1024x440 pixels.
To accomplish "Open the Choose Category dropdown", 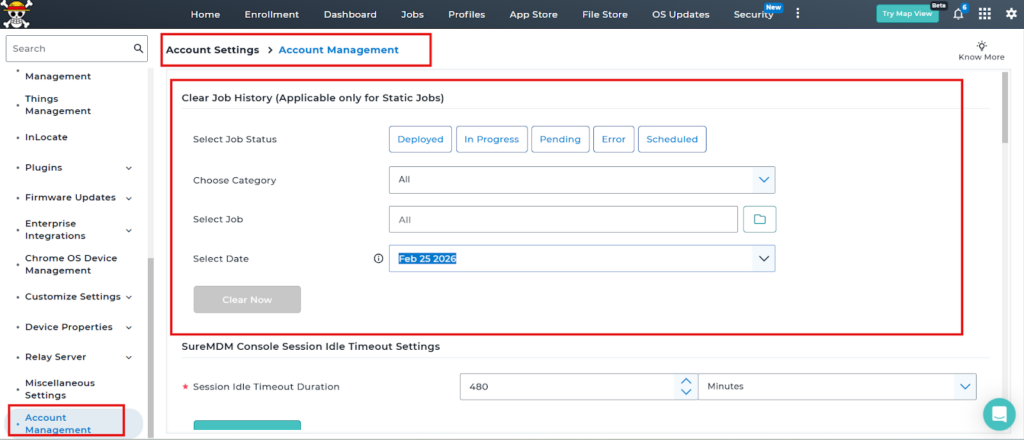I will [764, 180].
